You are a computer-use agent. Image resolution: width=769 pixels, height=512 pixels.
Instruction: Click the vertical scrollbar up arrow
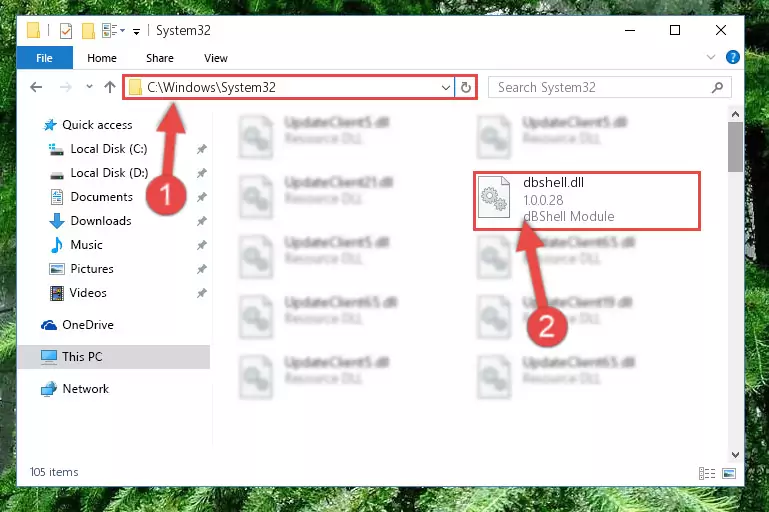pos(735,114)
